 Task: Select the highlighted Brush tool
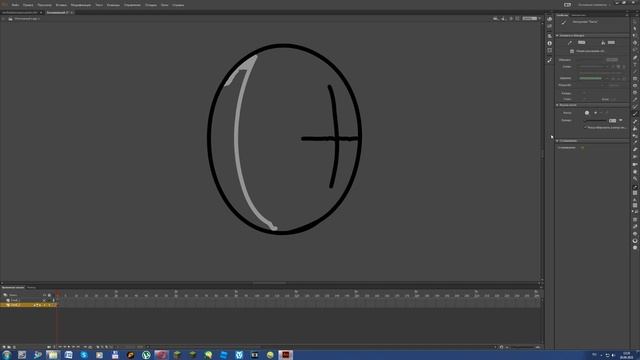635,114
